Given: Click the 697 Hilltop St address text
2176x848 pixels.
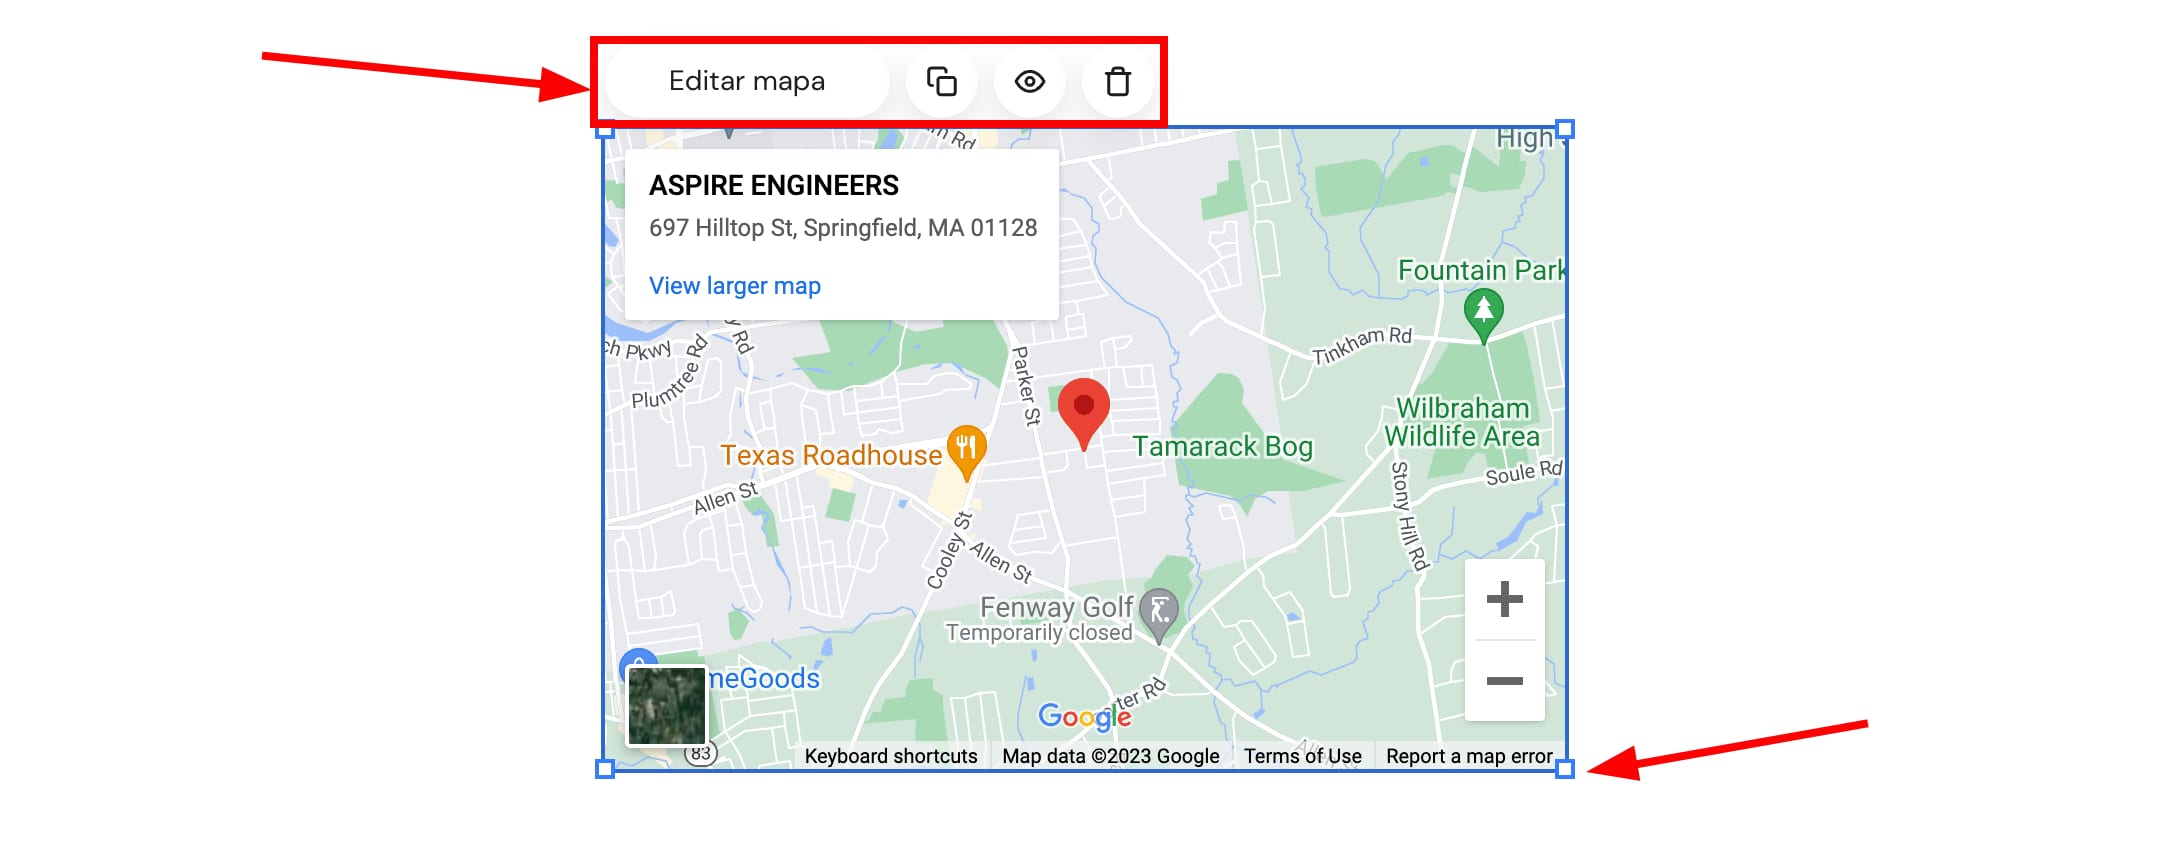Looking at the screenshot, I should [x=843, y=228].
